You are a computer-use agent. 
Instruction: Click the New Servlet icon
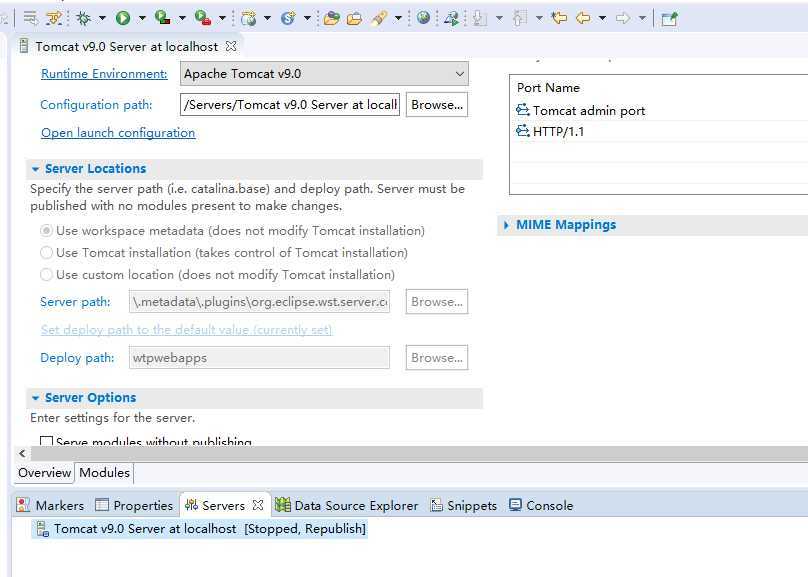[288, 19]
